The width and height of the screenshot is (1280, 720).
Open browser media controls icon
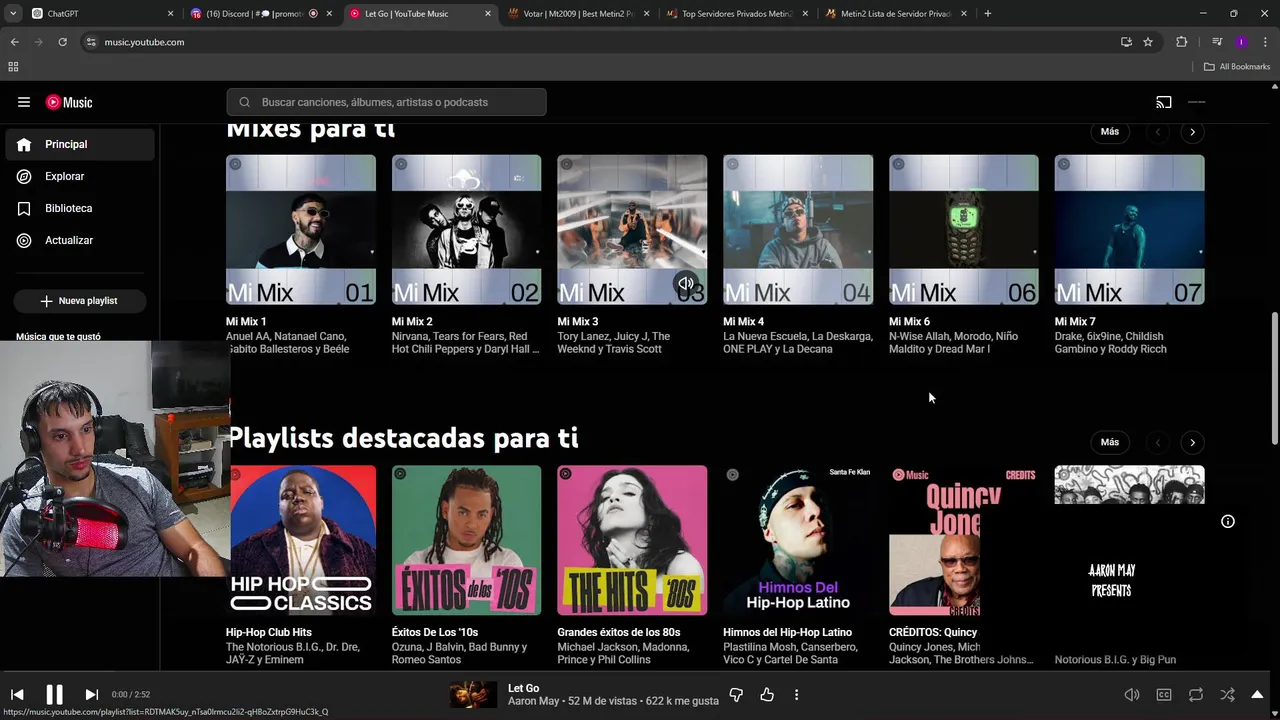pos(1217,42)
